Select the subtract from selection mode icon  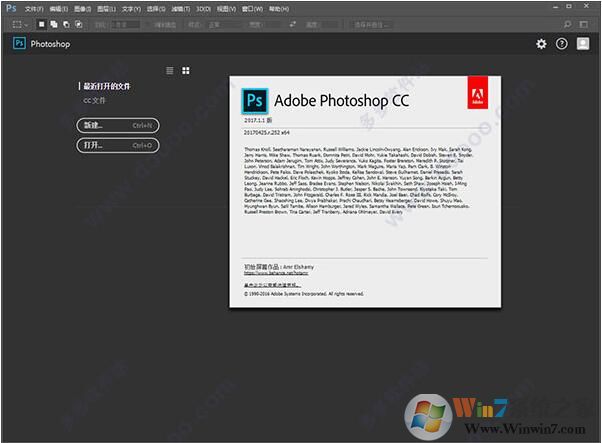pos(64,23)
